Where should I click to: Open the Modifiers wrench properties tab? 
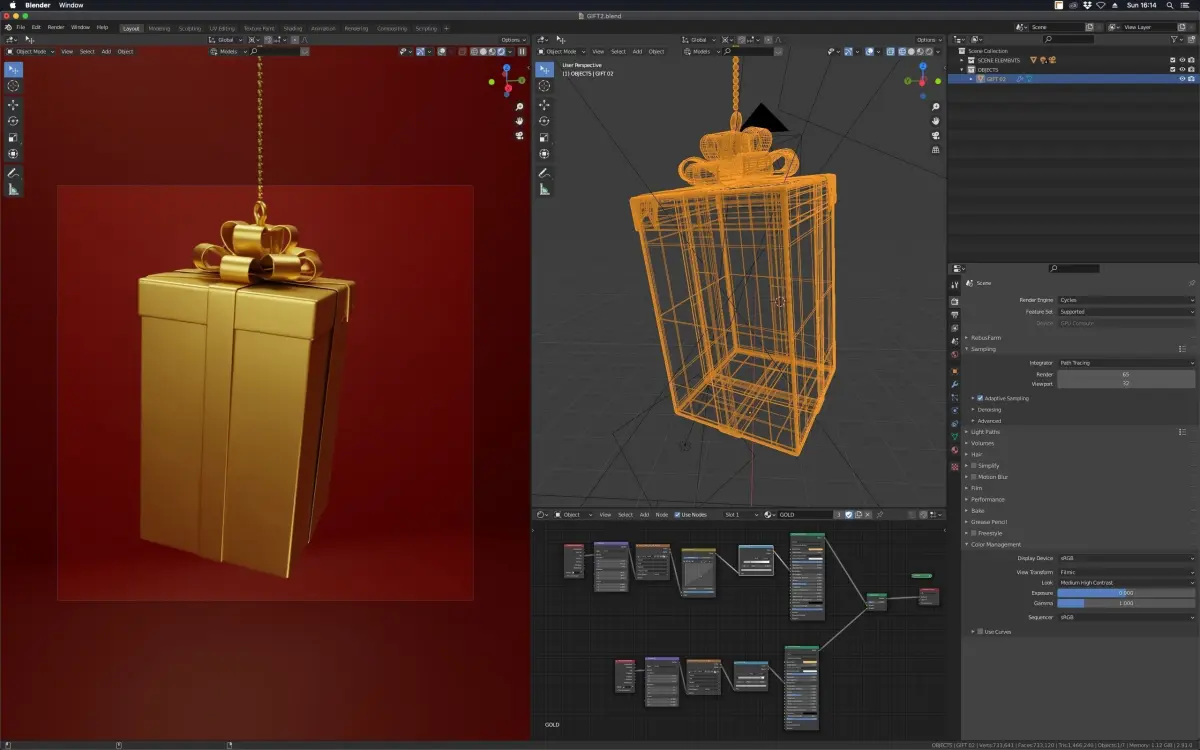coord(954,384)
